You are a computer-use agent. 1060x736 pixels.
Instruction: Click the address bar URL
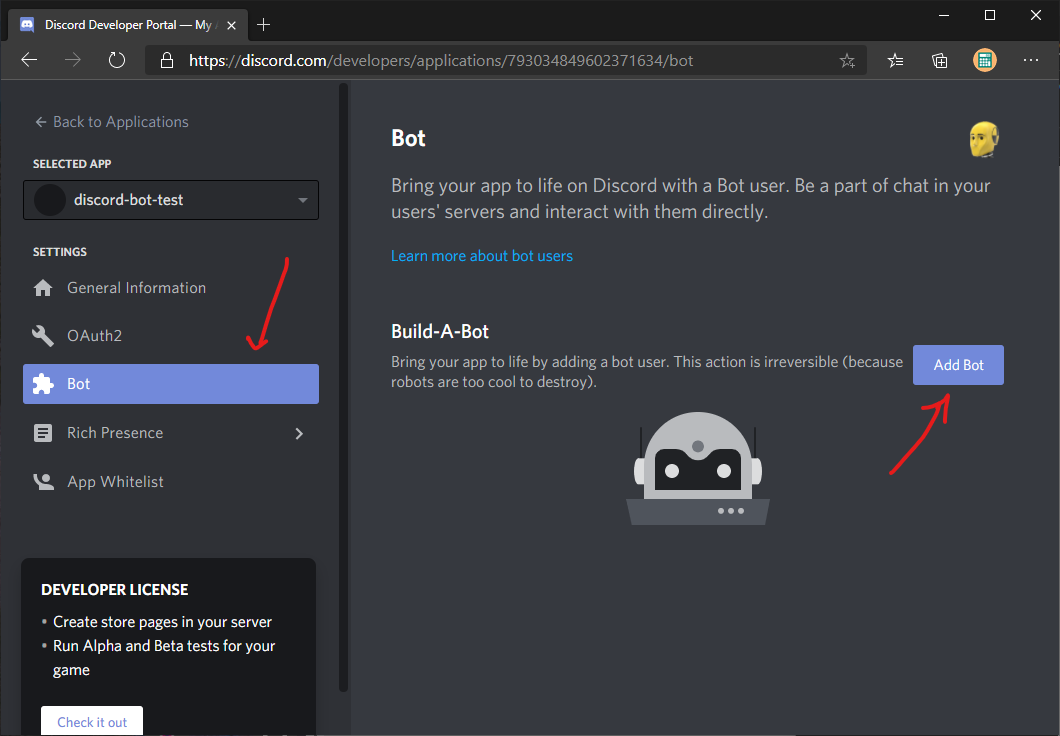click(441, 61)
